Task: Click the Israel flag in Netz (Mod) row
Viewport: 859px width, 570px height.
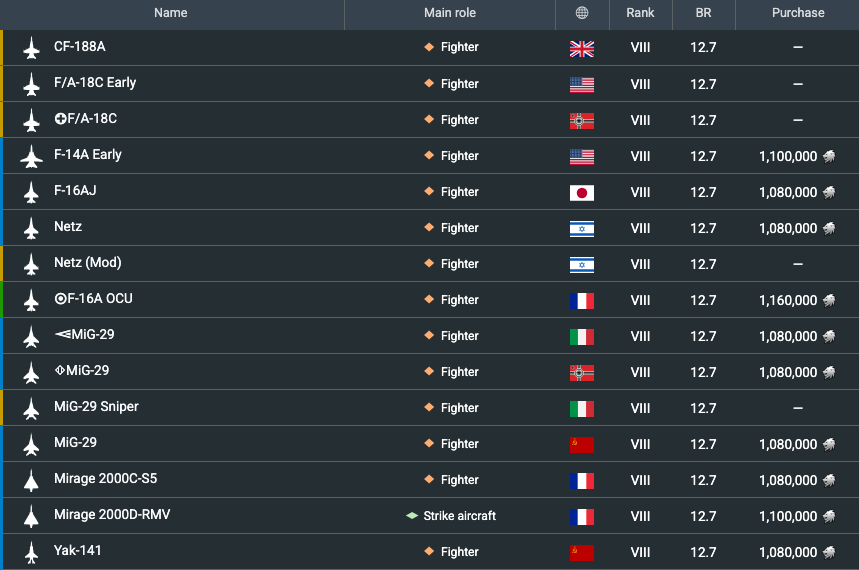Action: coord(582,264)
